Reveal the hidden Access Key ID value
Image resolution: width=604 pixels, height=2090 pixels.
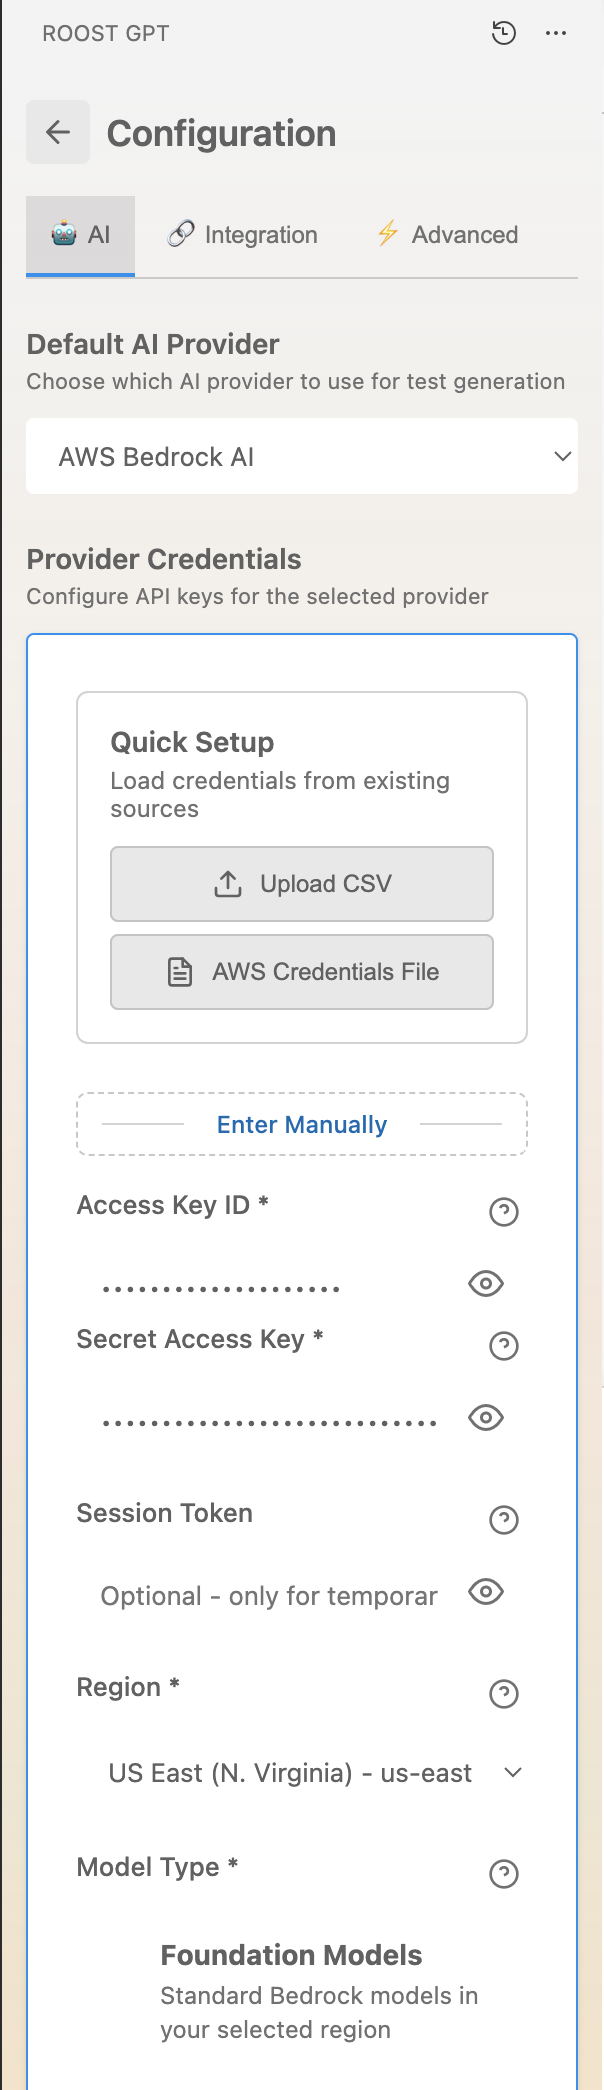pos(485,1283)
